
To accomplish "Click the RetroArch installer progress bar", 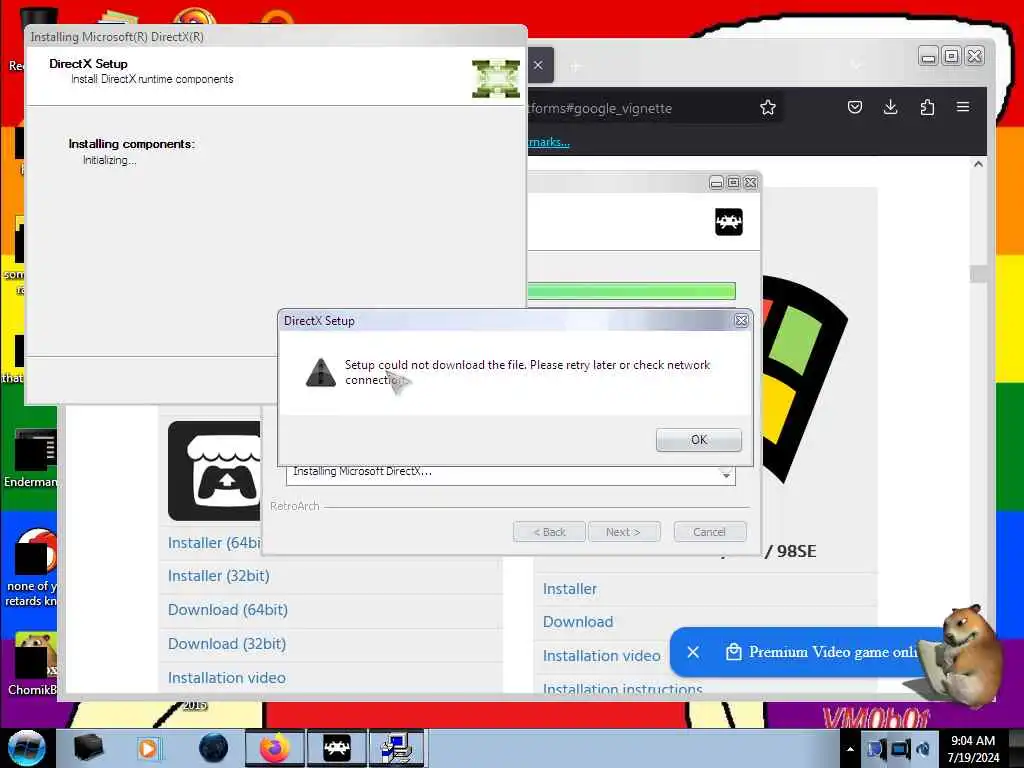I will (x=631, y=291).
